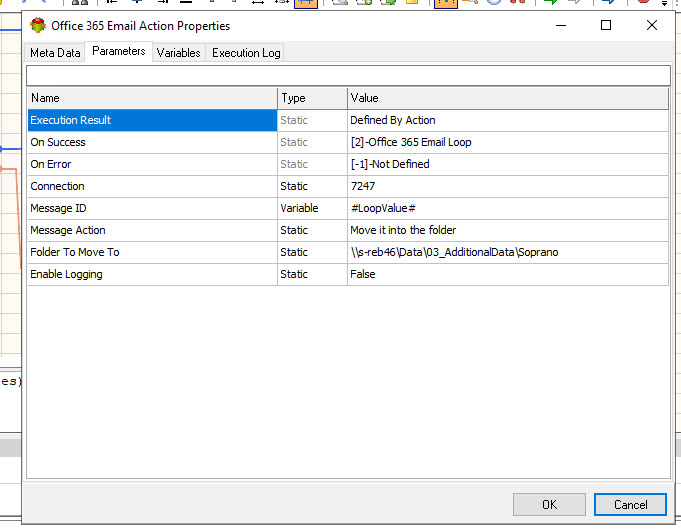The width and height of the screenshot is (681, 530).
Task: Click the Enable Logging value 'False'
Action: point(508,275)
